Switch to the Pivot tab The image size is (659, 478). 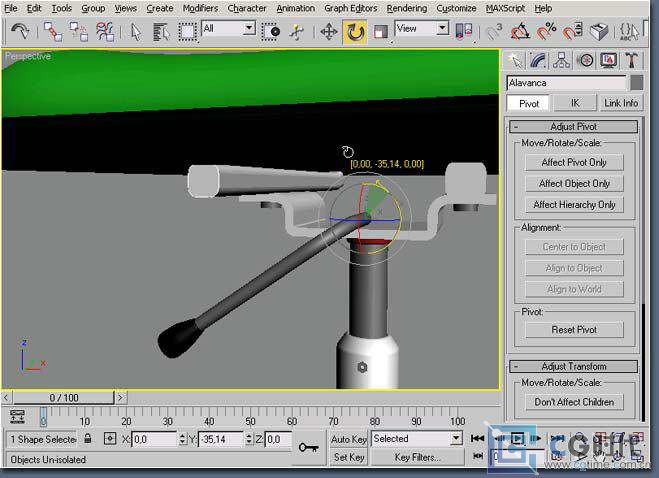[528, 103]
